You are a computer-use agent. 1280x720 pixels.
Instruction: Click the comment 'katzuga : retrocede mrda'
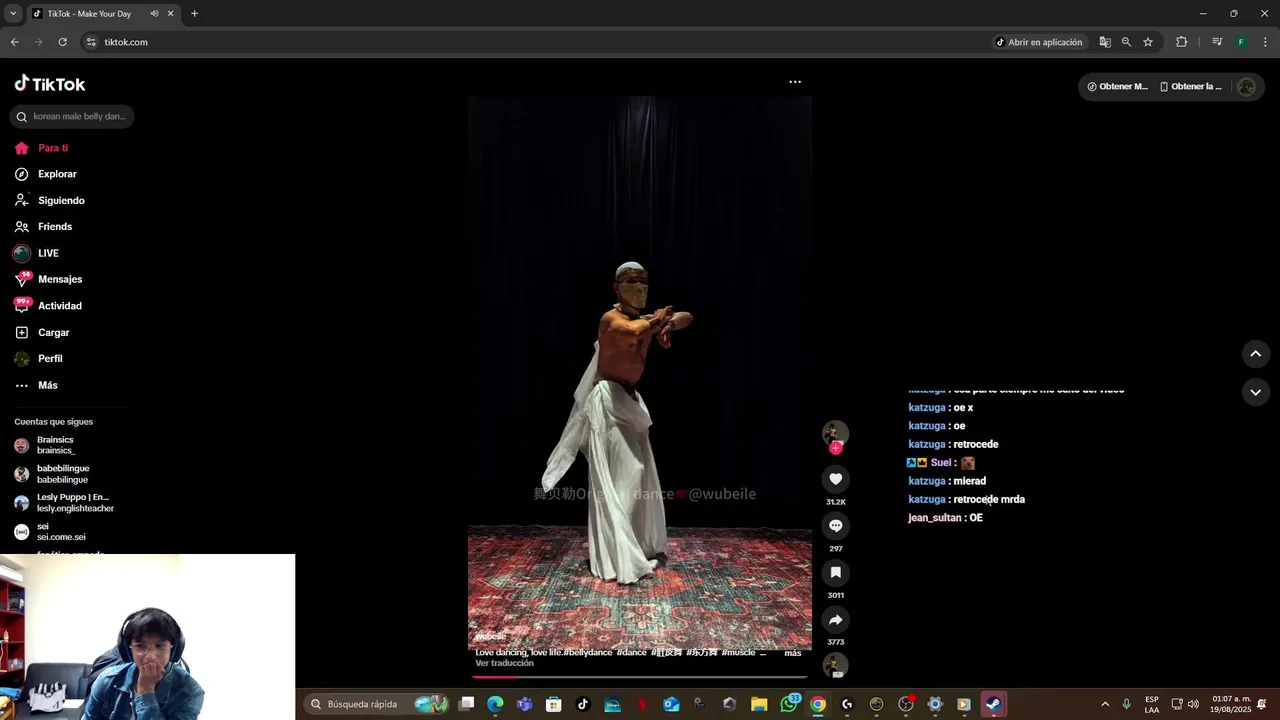[966, 500]
